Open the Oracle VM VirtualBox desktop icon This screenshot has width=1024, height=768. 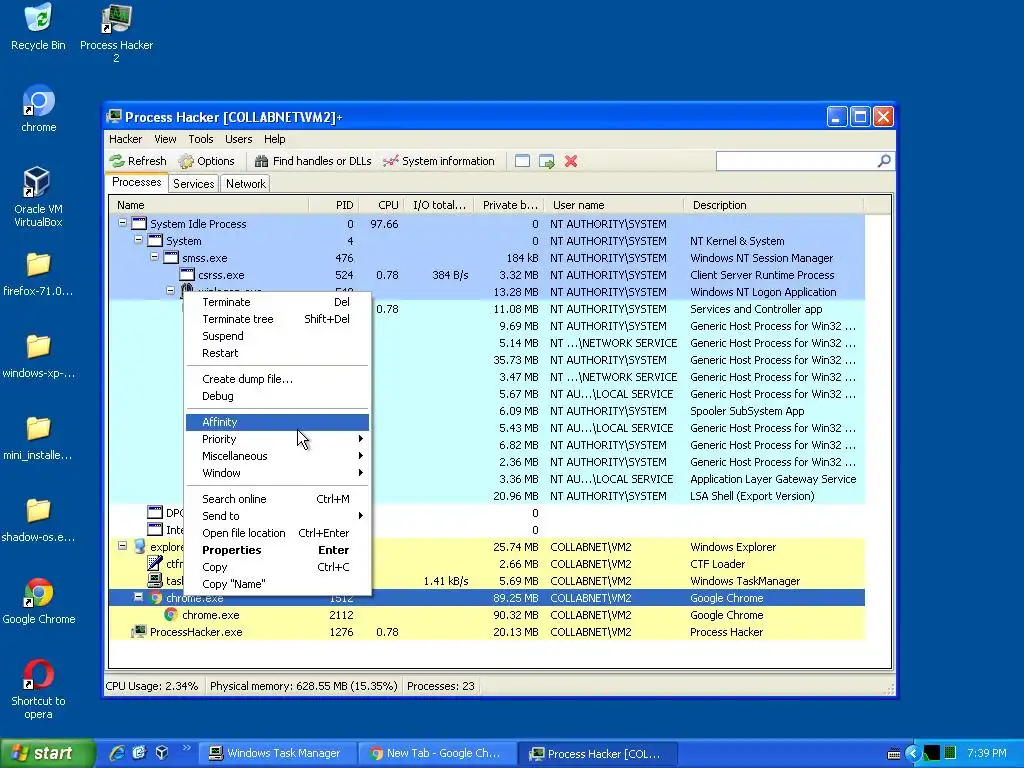(38, 197)
